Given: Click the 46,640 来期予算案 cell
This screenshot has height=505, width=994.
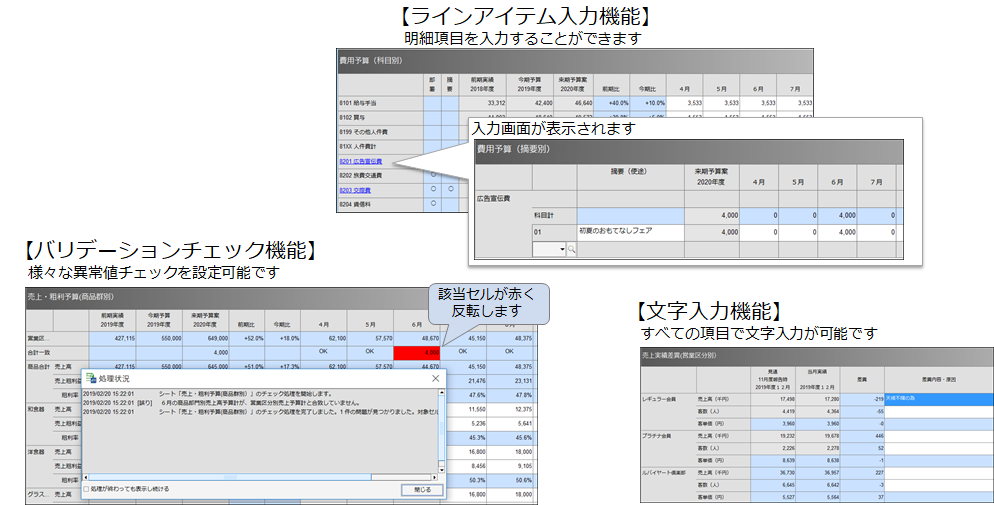Looking at the screenshot, I should coord(574,103).
